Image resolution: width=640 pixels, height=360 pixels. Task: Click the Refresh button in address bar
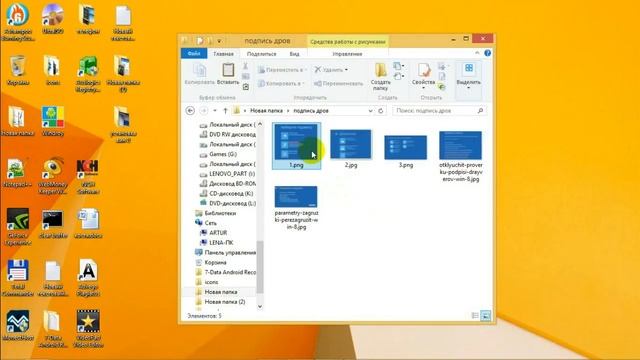[381, 111]
